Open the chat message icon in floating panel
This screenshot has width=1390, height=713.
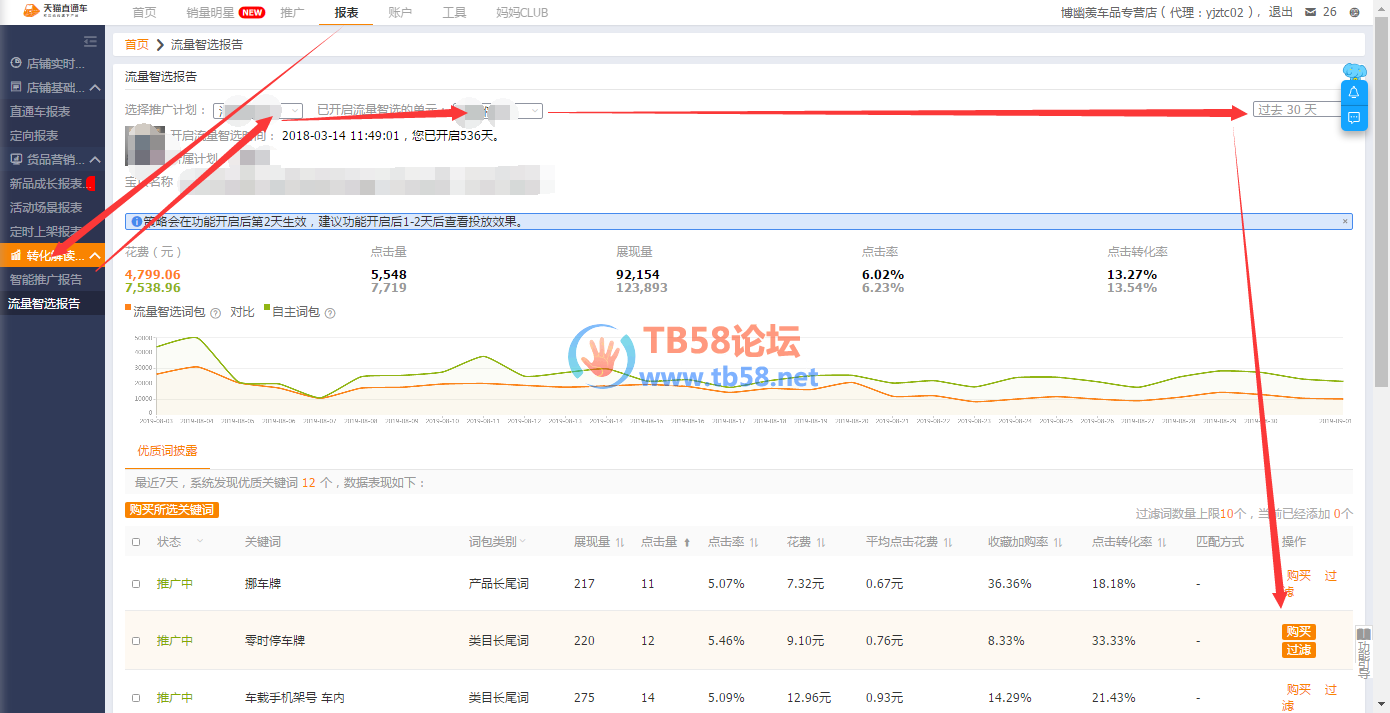[x=1353, y=118]
